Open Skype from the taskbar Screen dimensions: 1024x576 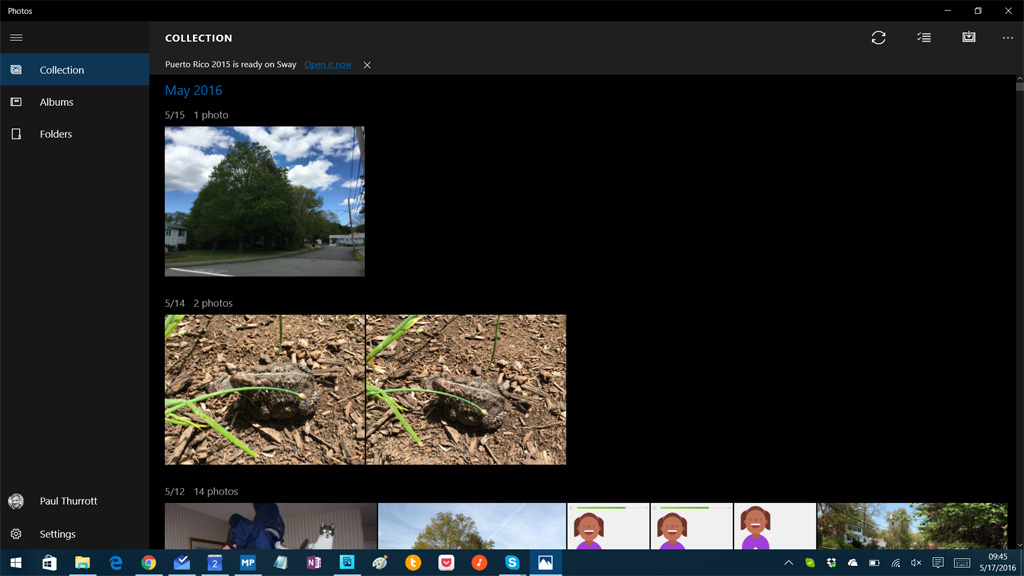512,562
